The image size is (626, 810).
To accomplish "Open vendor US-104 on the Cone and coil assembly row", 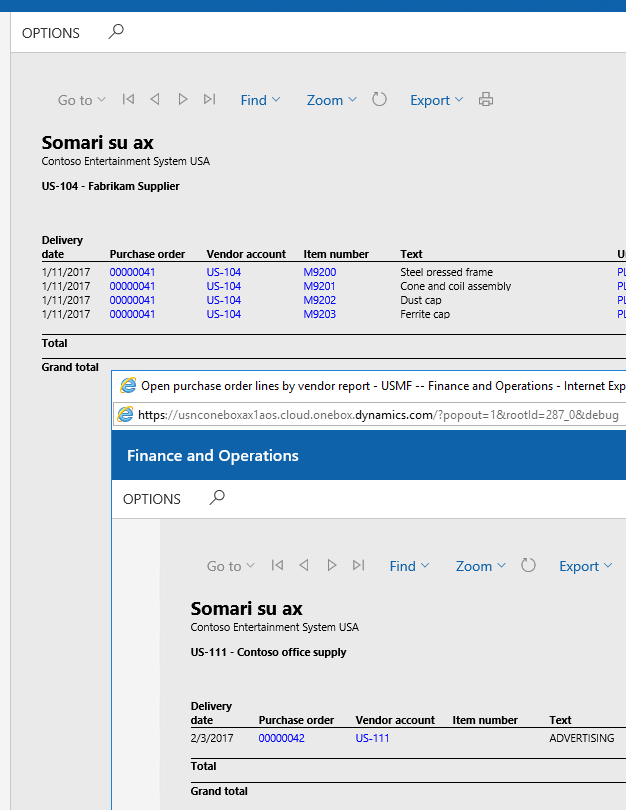I will [224, 286].
